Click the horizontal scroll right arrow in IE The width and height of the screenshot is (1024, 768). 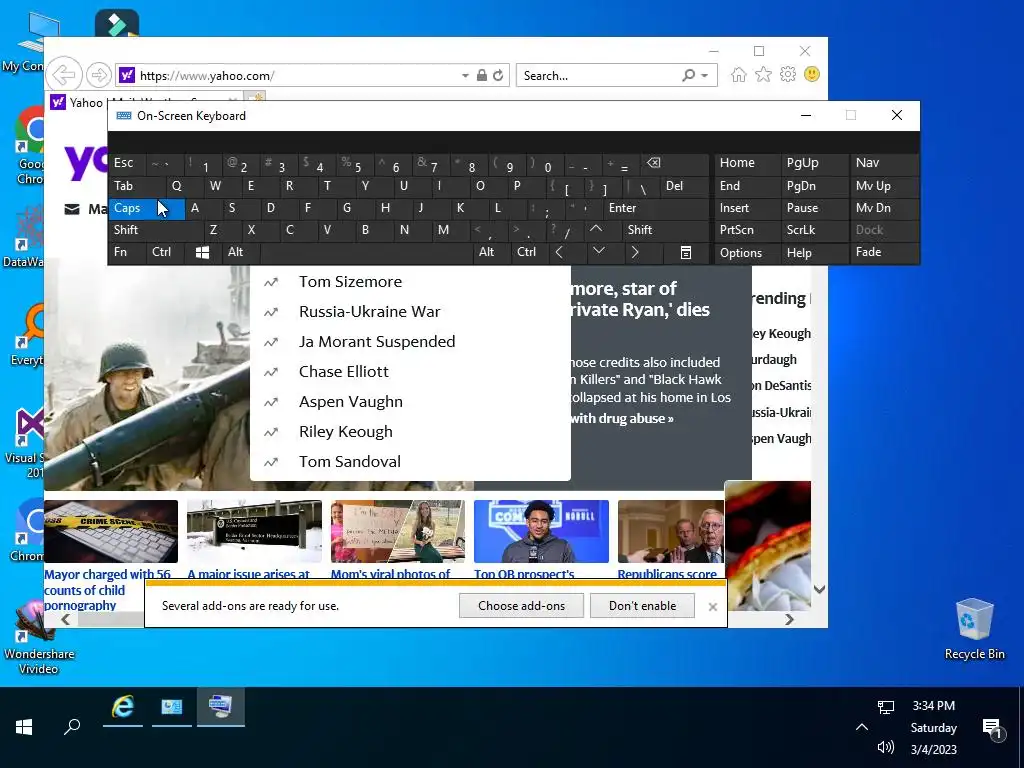[x=790, y=619]
